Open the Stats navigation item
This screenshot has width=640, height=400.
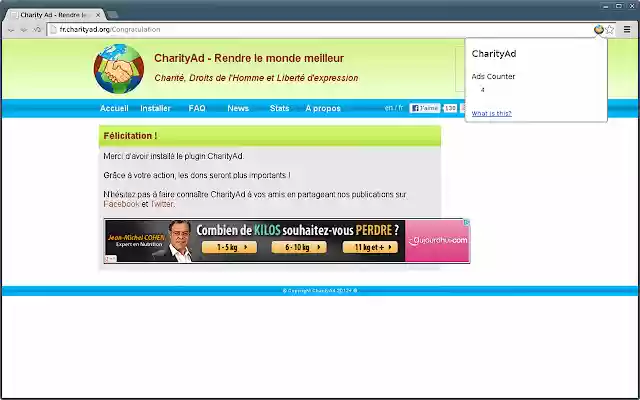(x=279, y=108)
